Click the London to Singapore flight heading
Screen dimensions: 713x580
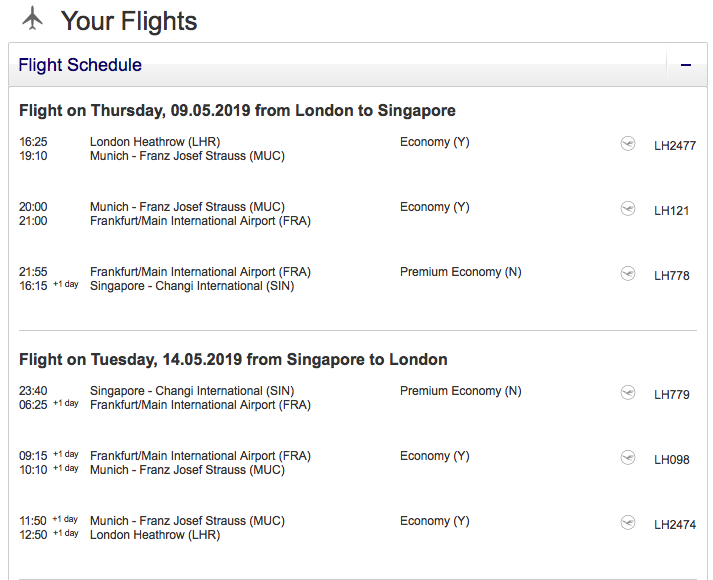coord(237,110)
